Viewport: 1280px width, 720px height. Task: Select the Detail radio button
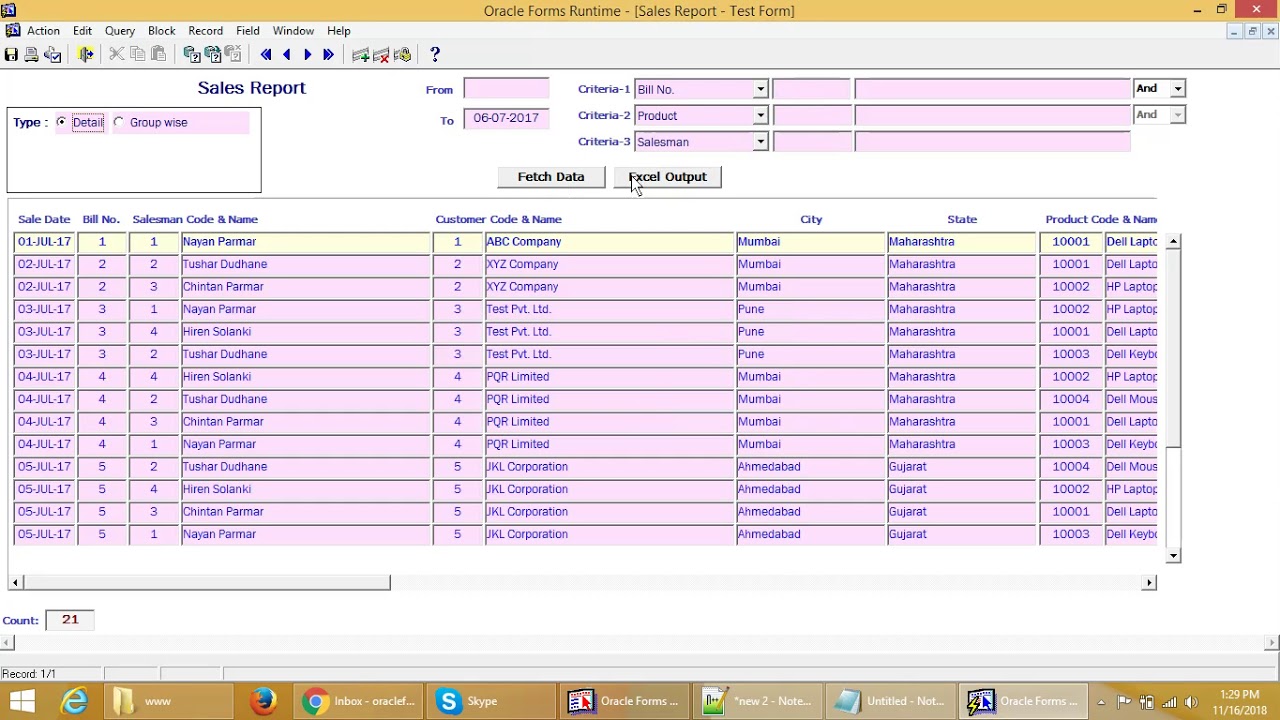62,122
